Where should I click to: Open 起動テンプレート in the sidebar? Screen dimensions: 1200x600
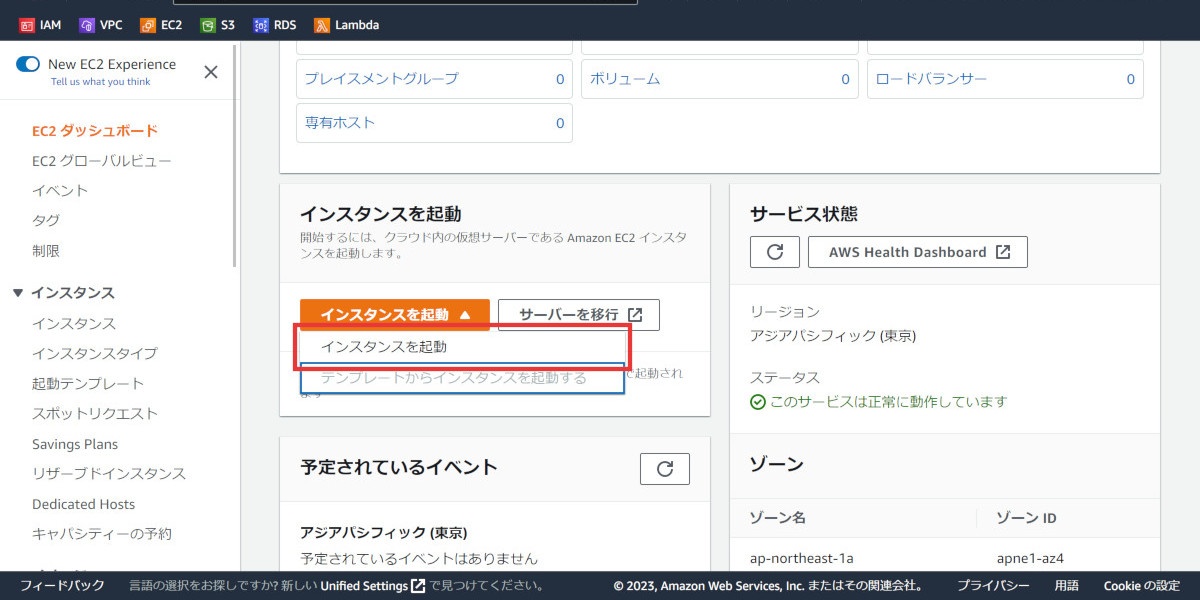(x=88, y=384)
